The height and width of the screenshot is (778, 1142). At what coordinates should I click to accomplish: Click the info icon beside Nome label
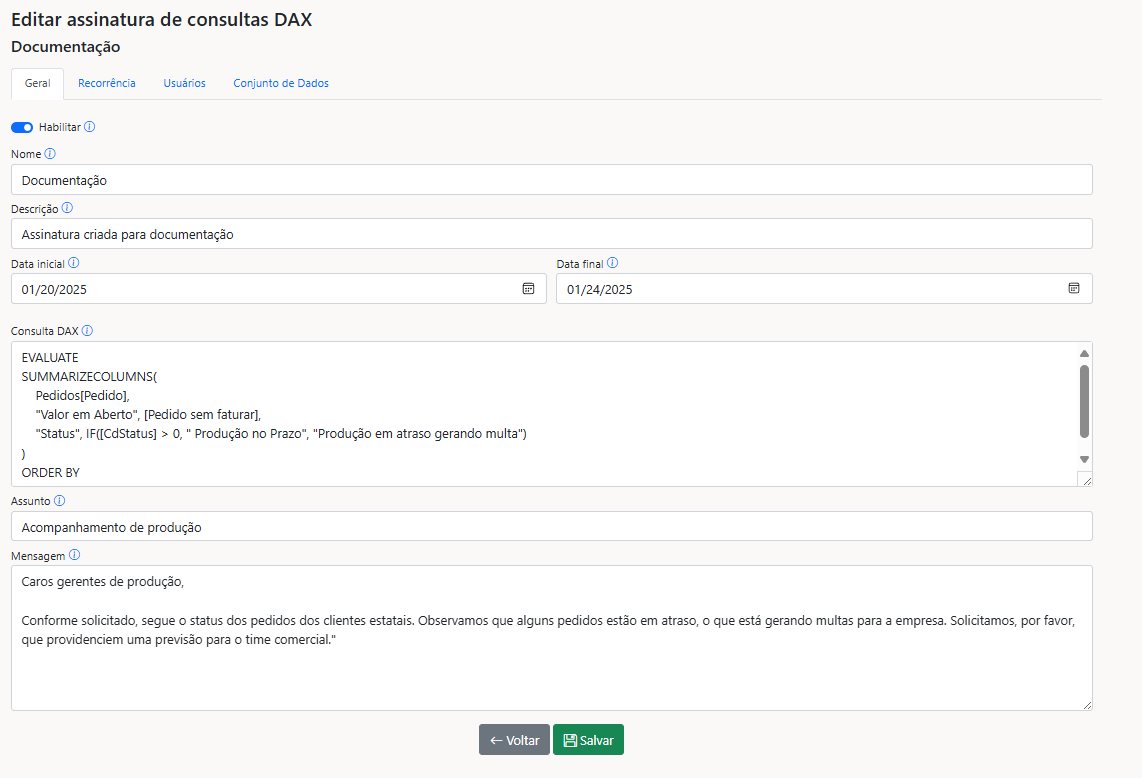coord(50,154)
